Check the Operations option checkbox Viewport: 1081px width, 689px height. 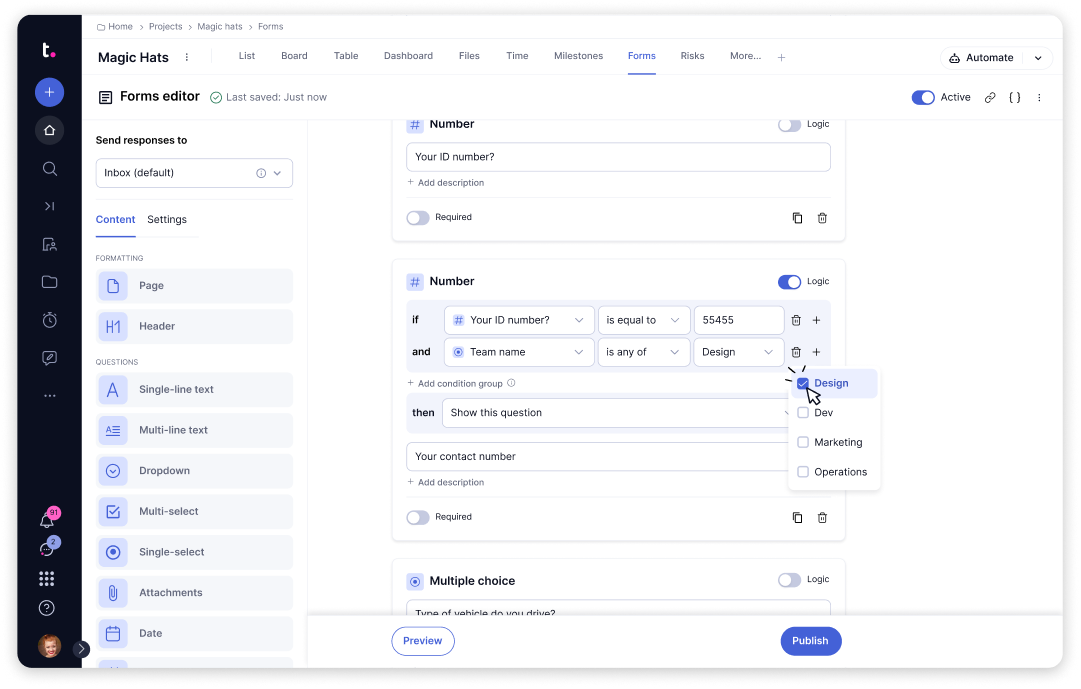(x=803, y=472)
